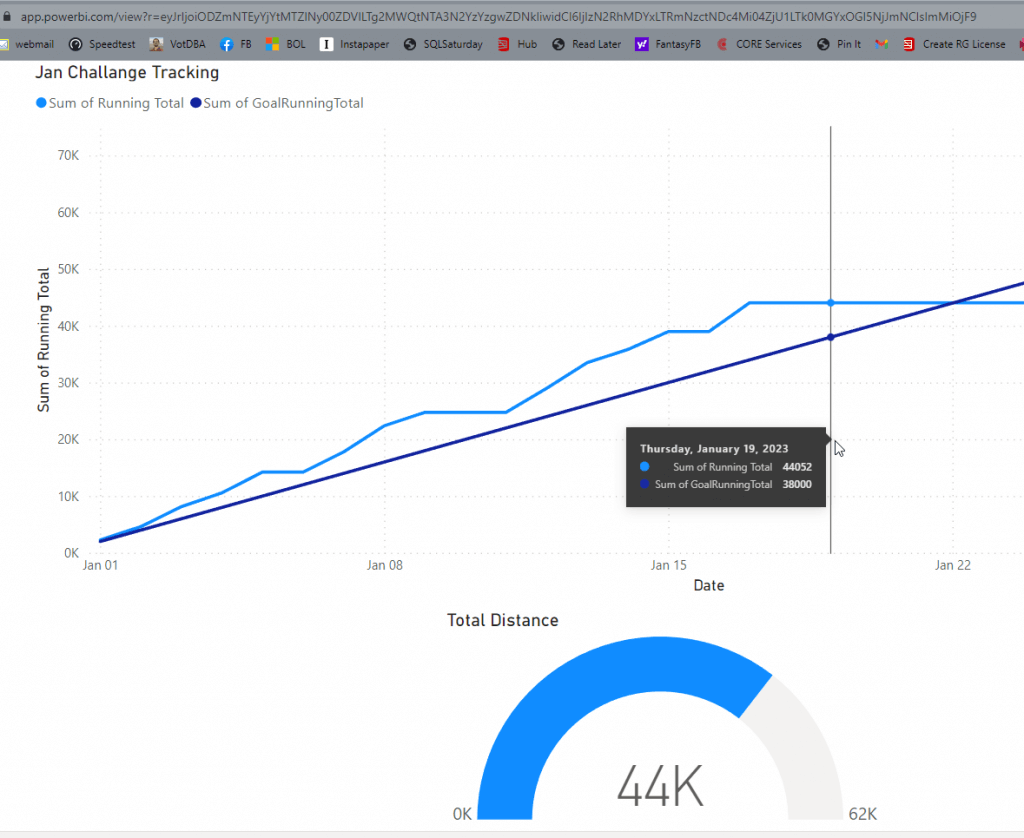The height and width of the screenshot is (838, 1024).
Task: Open the FantasyFB Yahoo bookmark
Action: point(668,44)
